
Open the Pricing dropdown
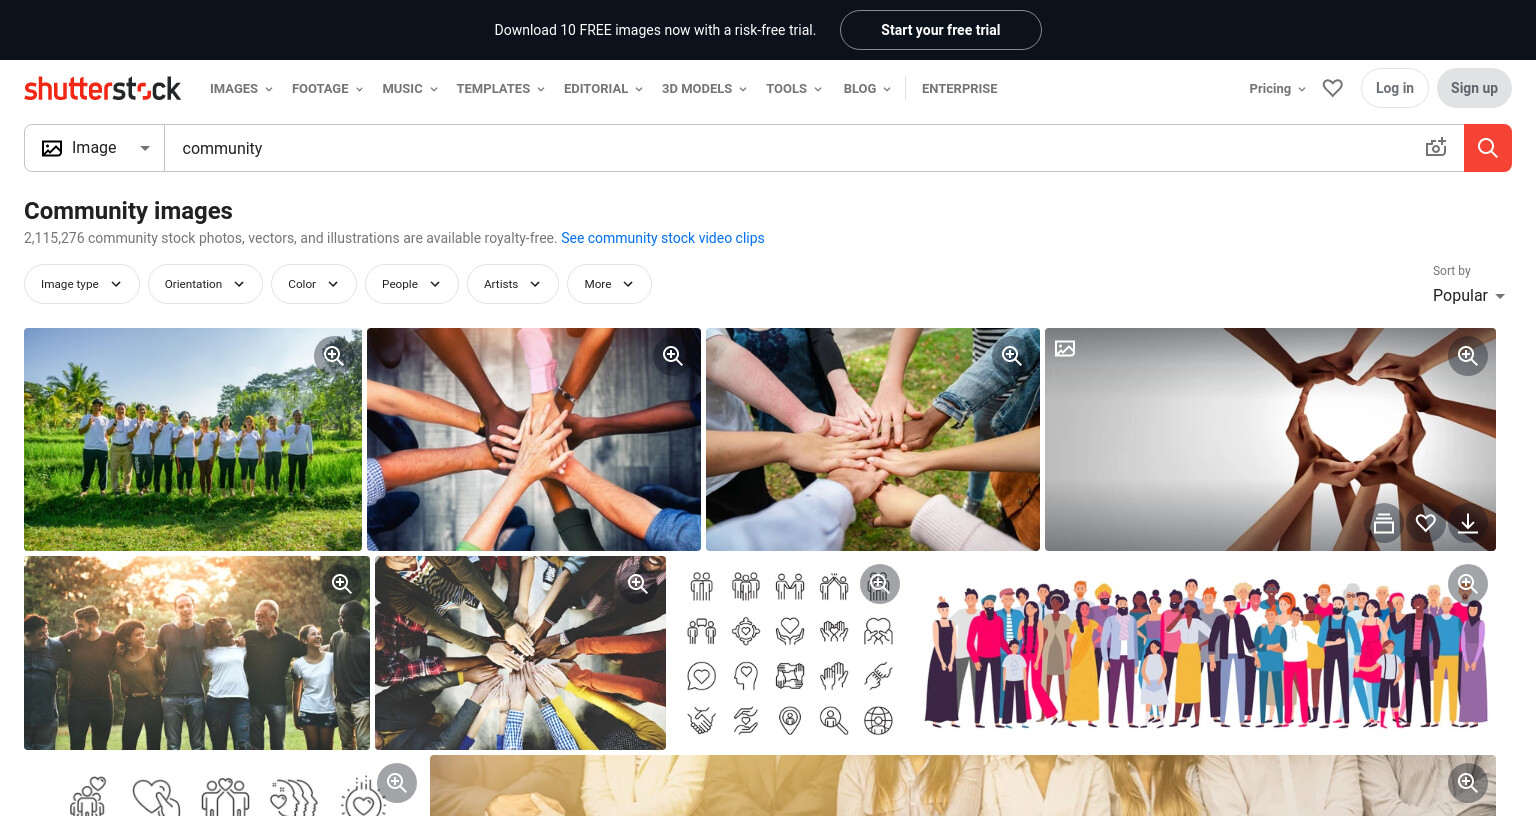[1277, 89]
